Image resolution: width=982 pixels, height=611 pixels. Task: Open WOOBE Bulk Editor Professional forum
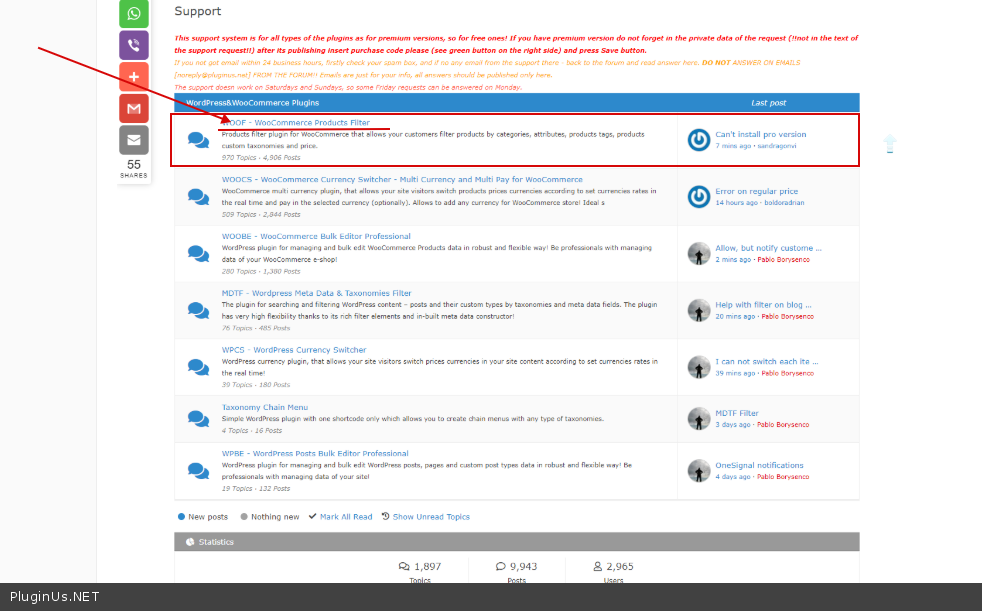pos(316,237)
